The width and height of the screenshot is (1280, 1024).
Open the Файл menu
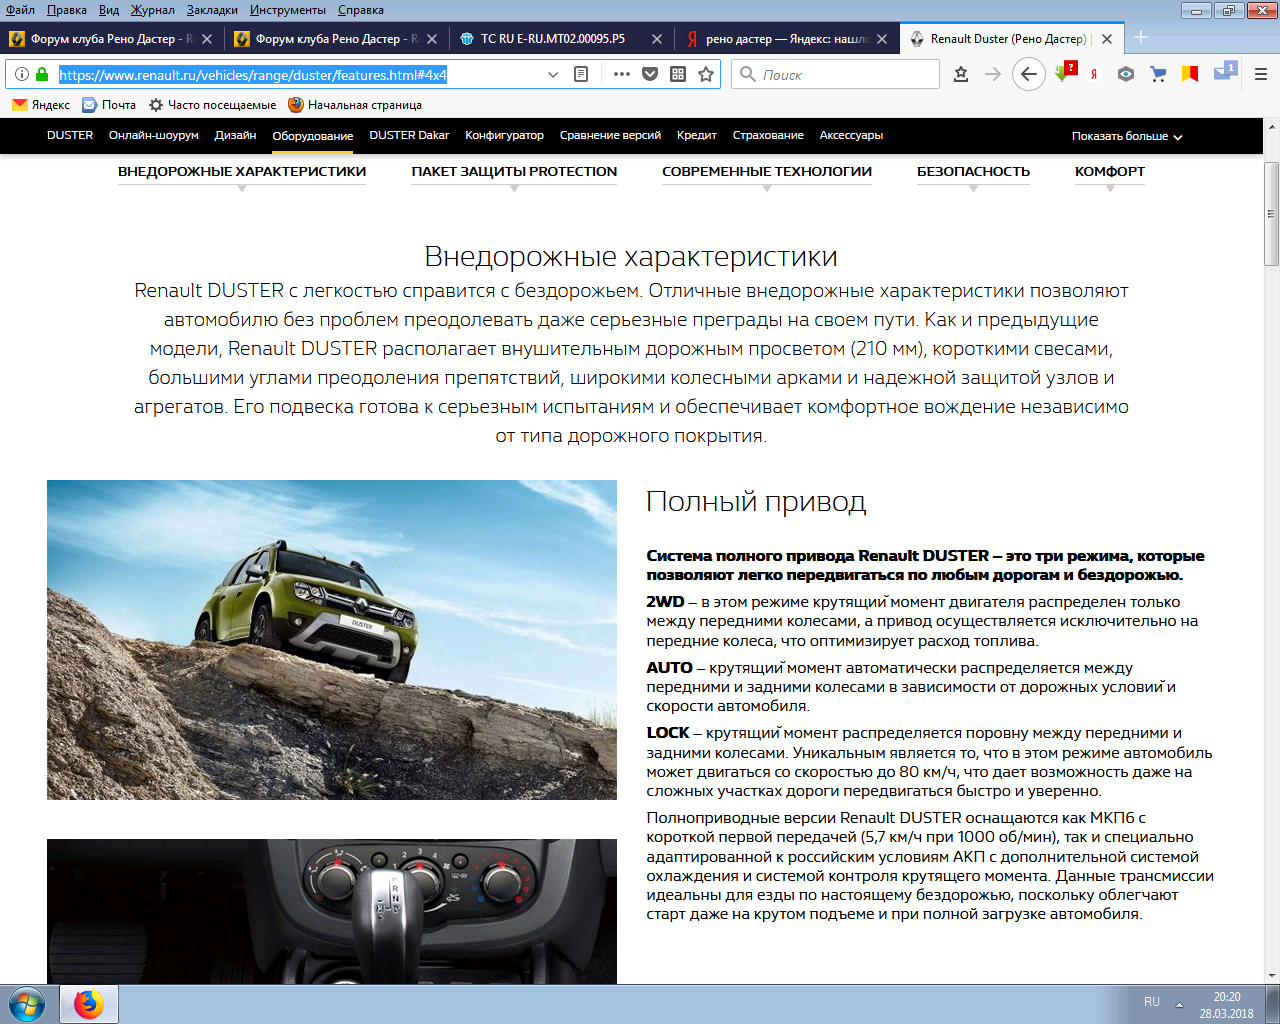click(x=20, y=10)
